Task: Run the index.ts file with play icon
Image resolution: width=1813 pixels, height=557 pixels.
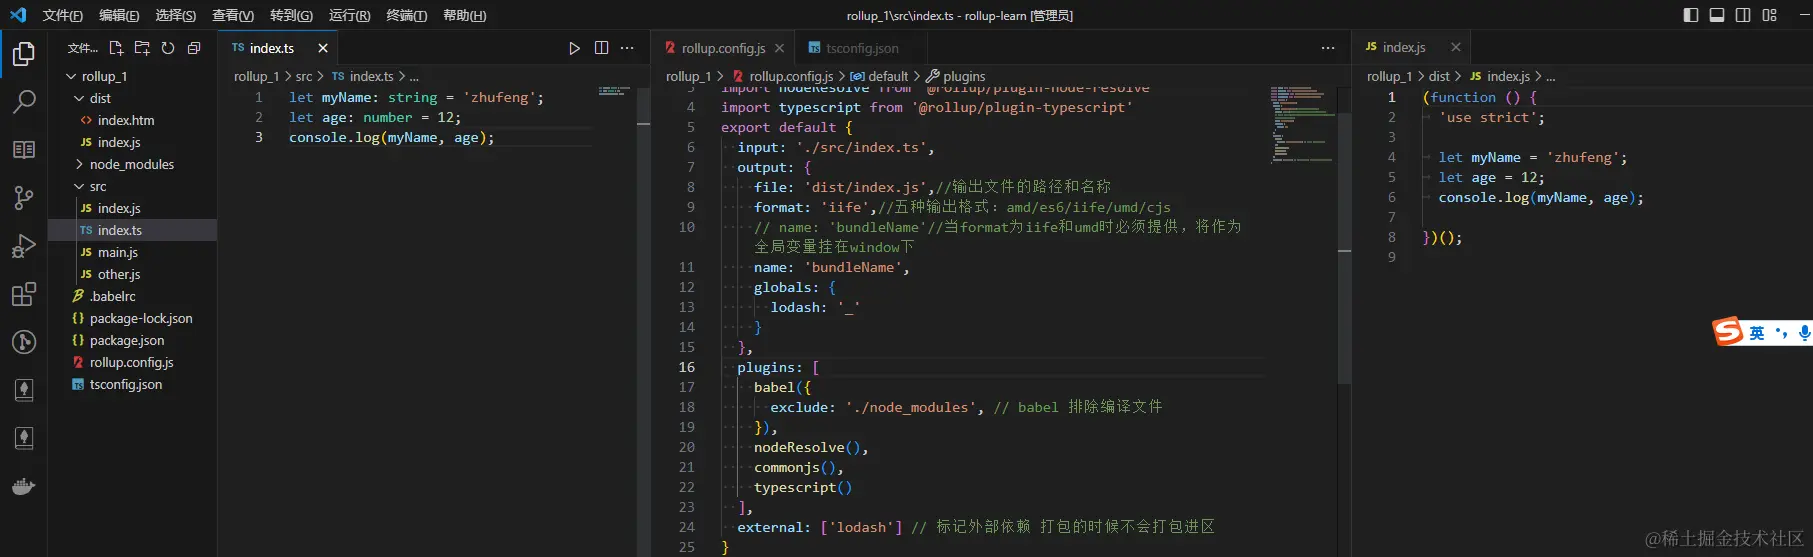Action: pyautogui.click(x=575, y=48)
